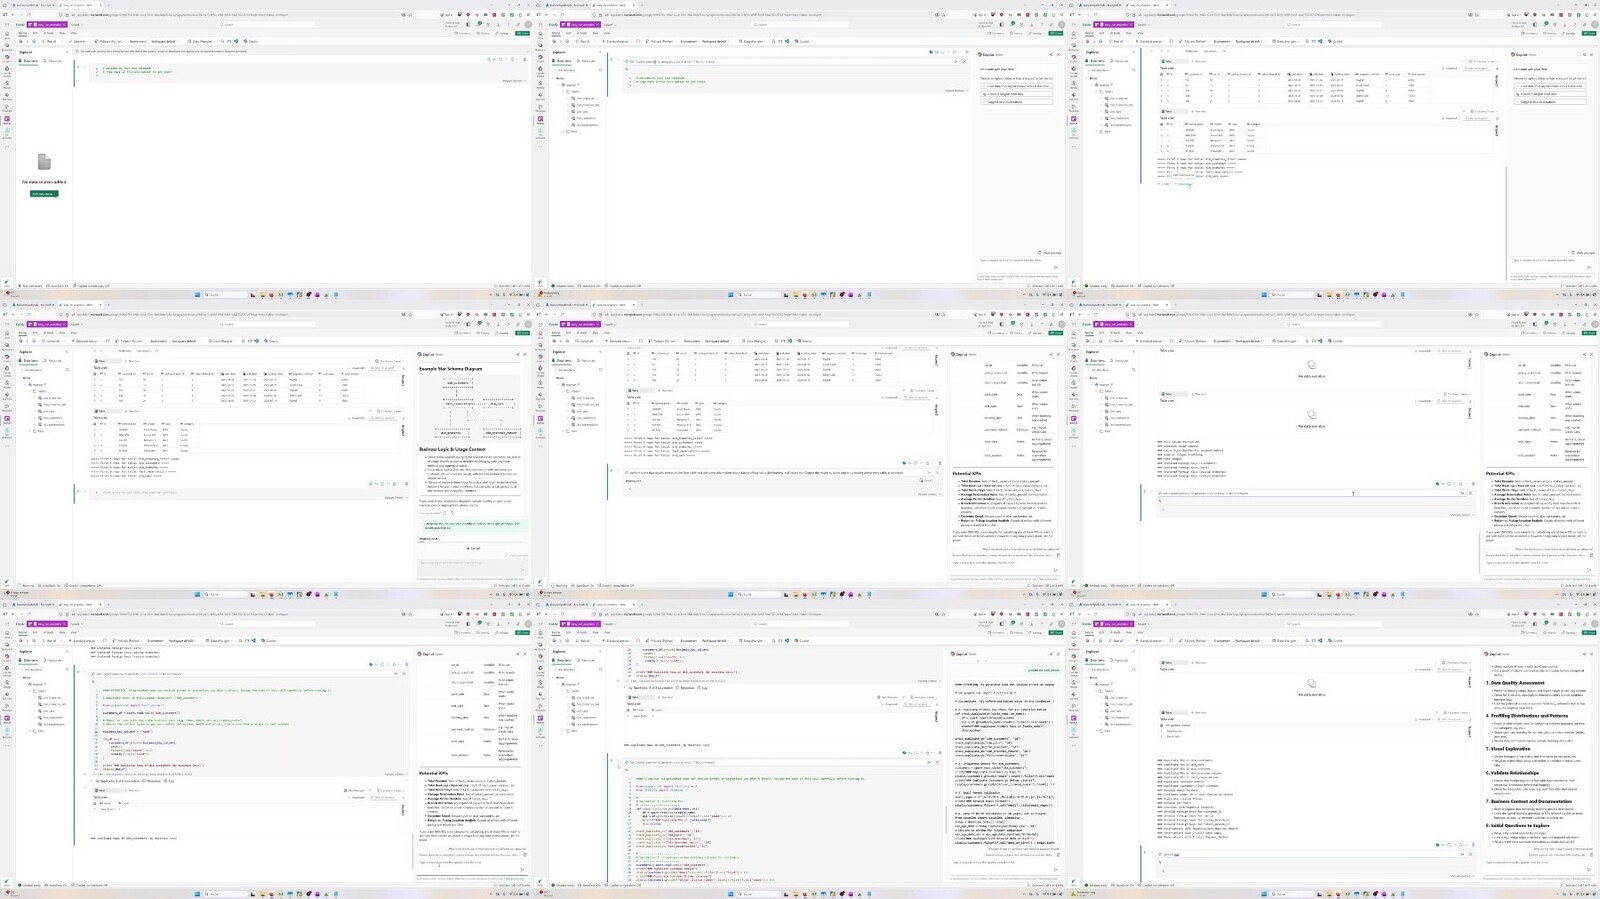Select Data items tab in top-left frame Explorer

30,61
